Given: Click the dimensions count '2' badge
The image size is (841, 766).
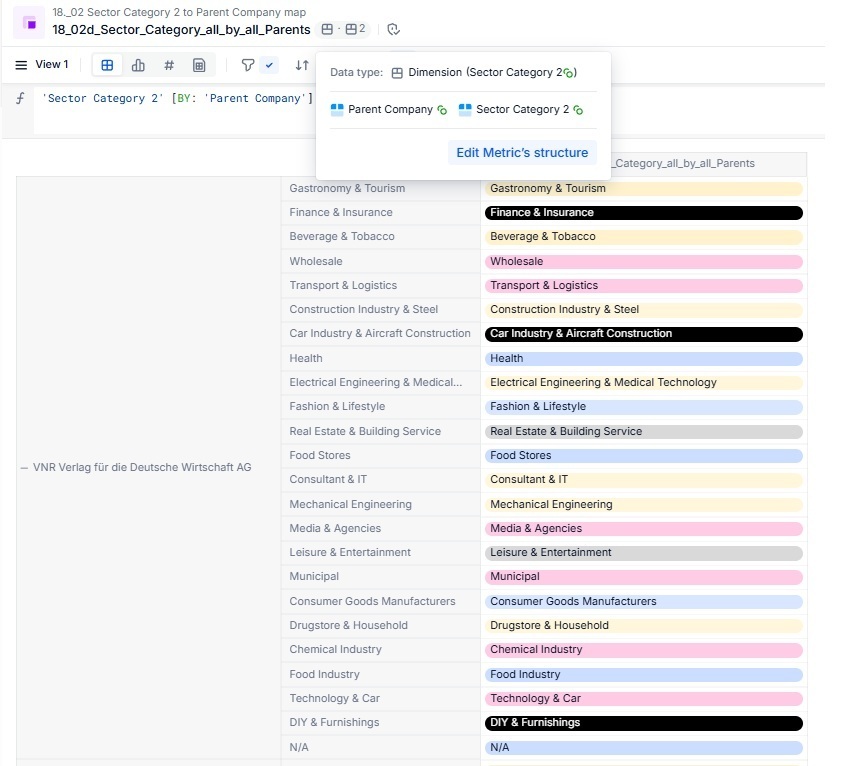Looking at the screenshot, I should (356, 29).
